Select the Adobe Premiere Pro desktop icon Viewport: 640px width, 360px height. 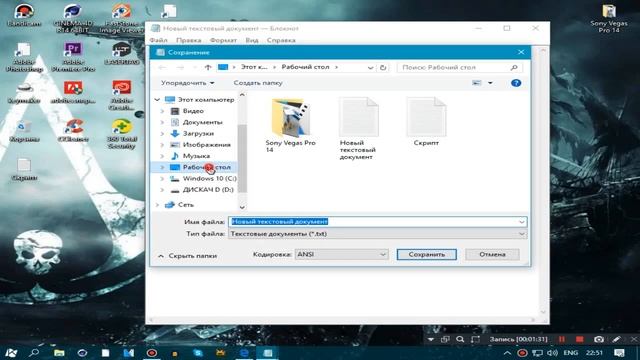click(x=73, y=57)
